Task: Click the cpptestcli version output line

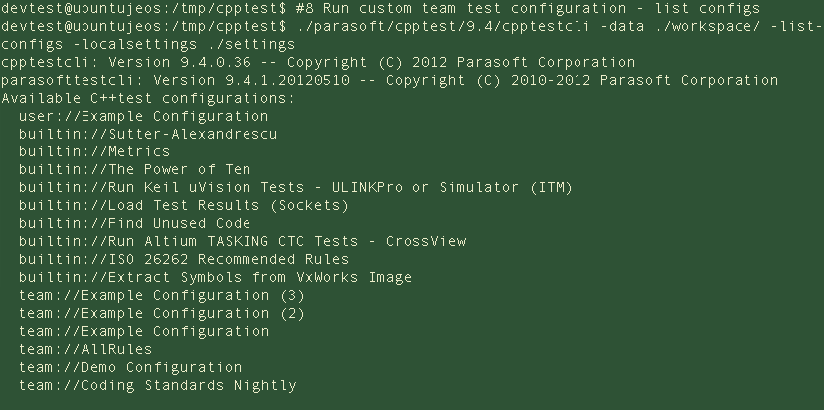Action: click(318, 63)
